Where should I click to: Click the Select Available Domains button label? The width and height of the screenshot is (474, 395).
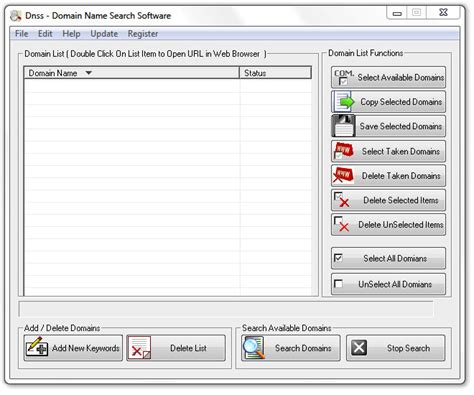click(x=401, y=77)
